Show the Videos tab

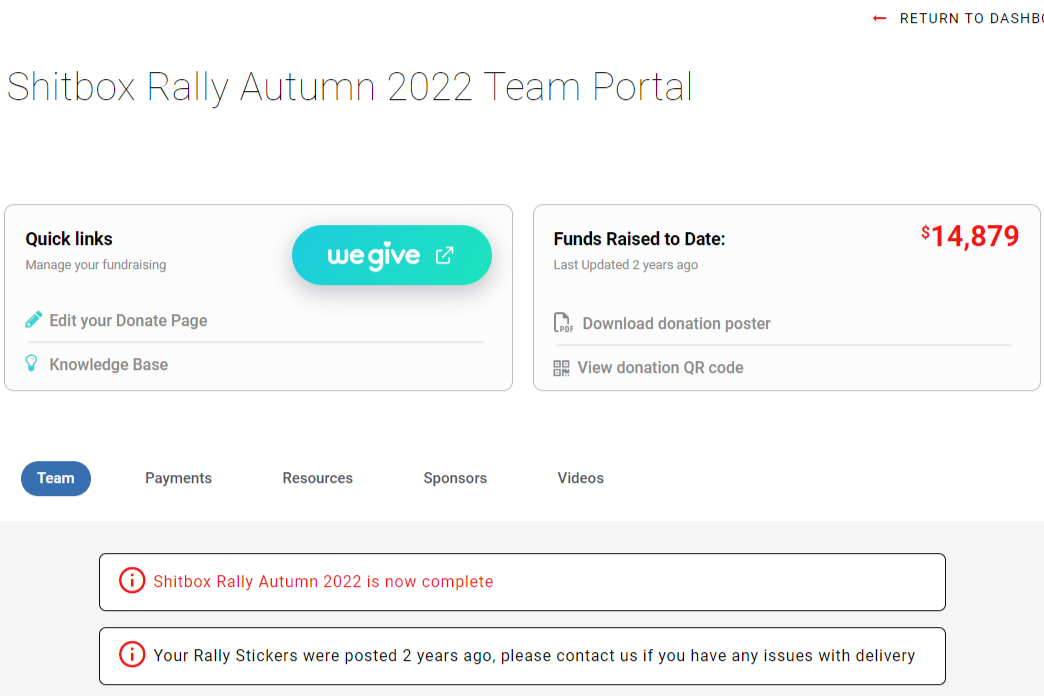[580, 478]
